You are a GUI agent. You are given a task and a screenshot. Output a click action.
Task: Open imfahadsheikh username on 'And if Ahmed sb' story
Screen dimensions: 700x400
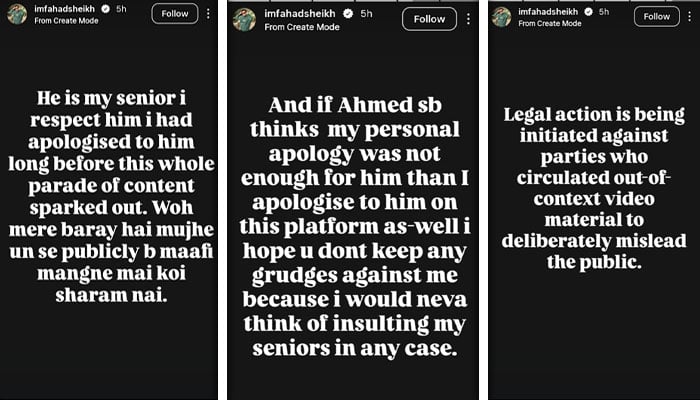pyautogui.click(x=301, y=14)
